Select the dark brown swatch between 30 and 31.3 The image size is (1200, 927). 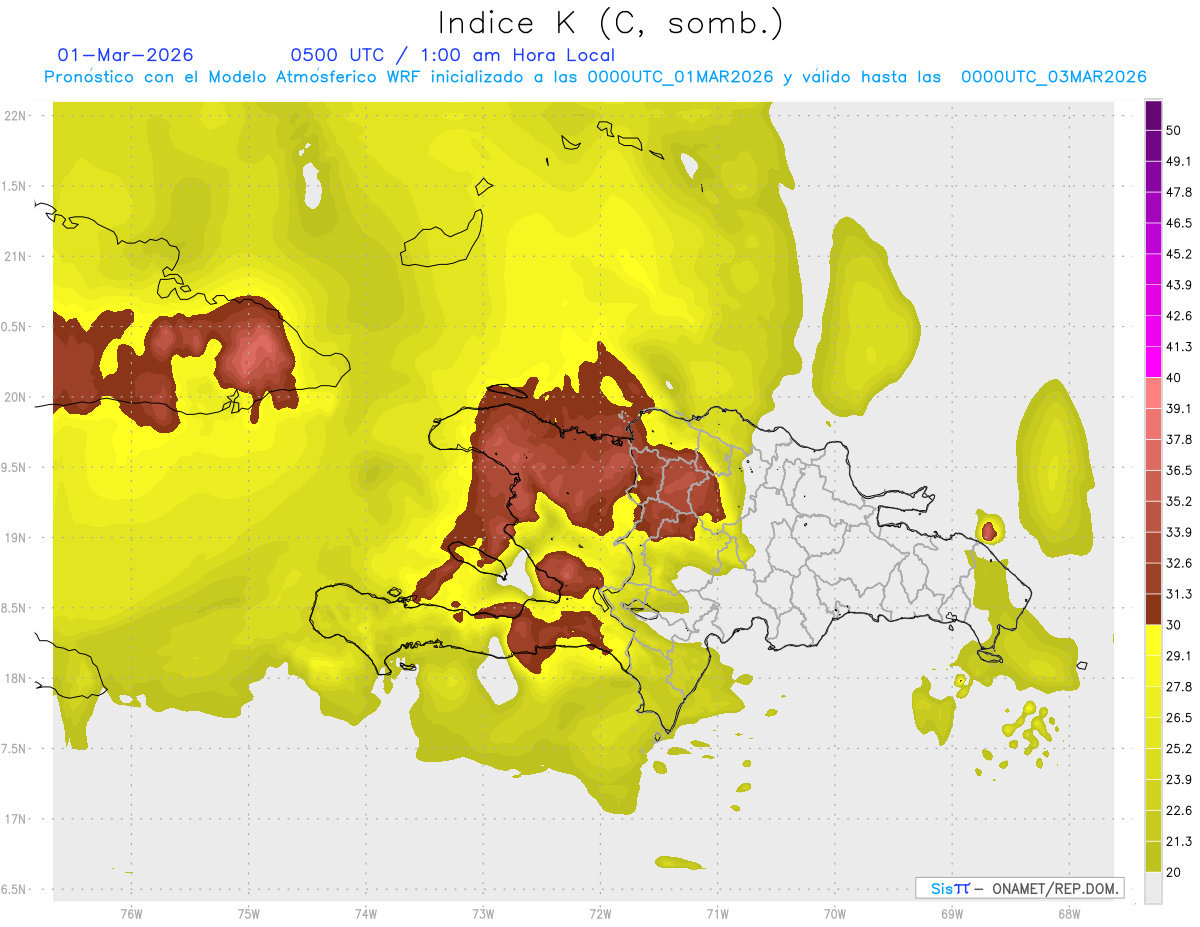1153,609
